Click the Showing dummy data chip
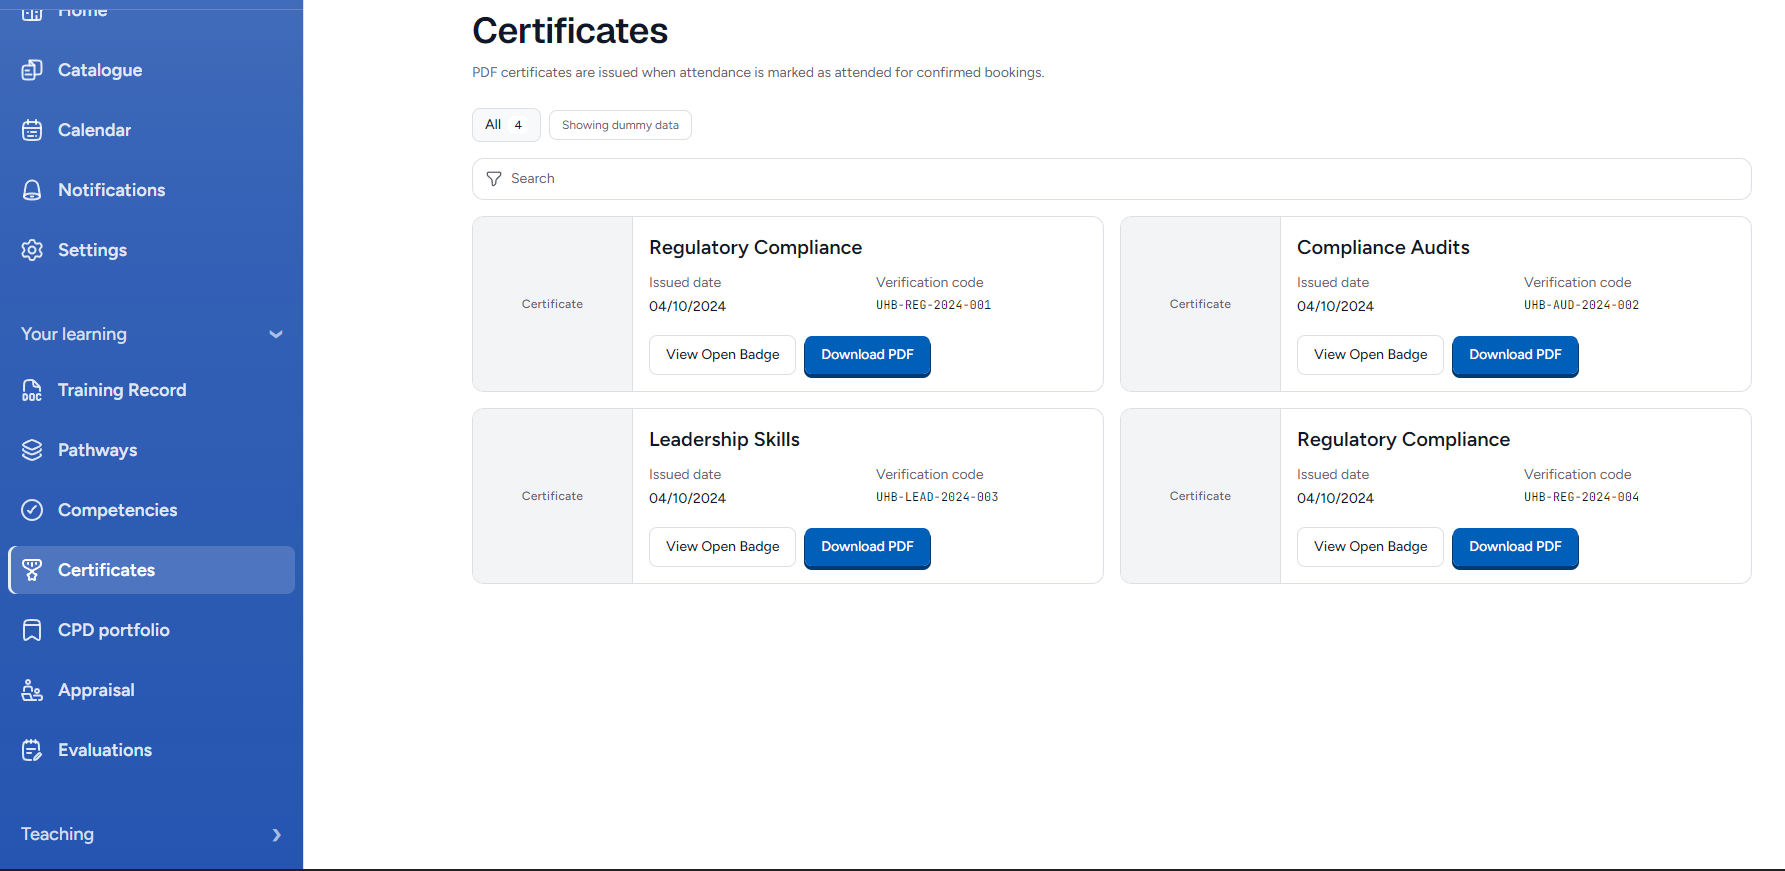 (x=620, y=125)
